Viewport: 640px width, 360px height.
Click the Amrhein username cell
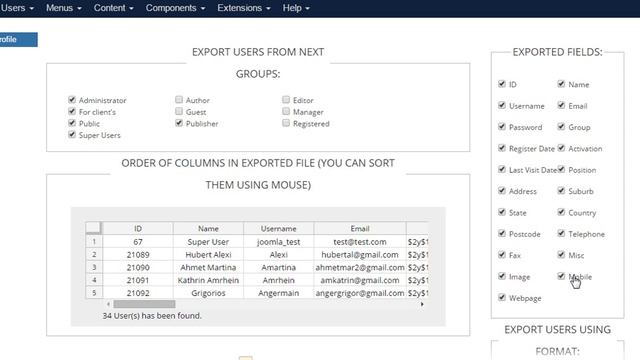279,280
